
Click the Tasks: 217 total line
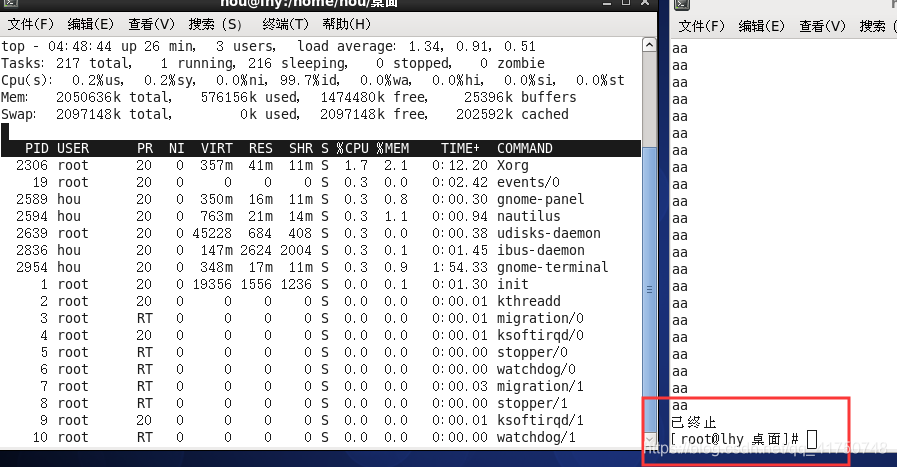(273, 63)
